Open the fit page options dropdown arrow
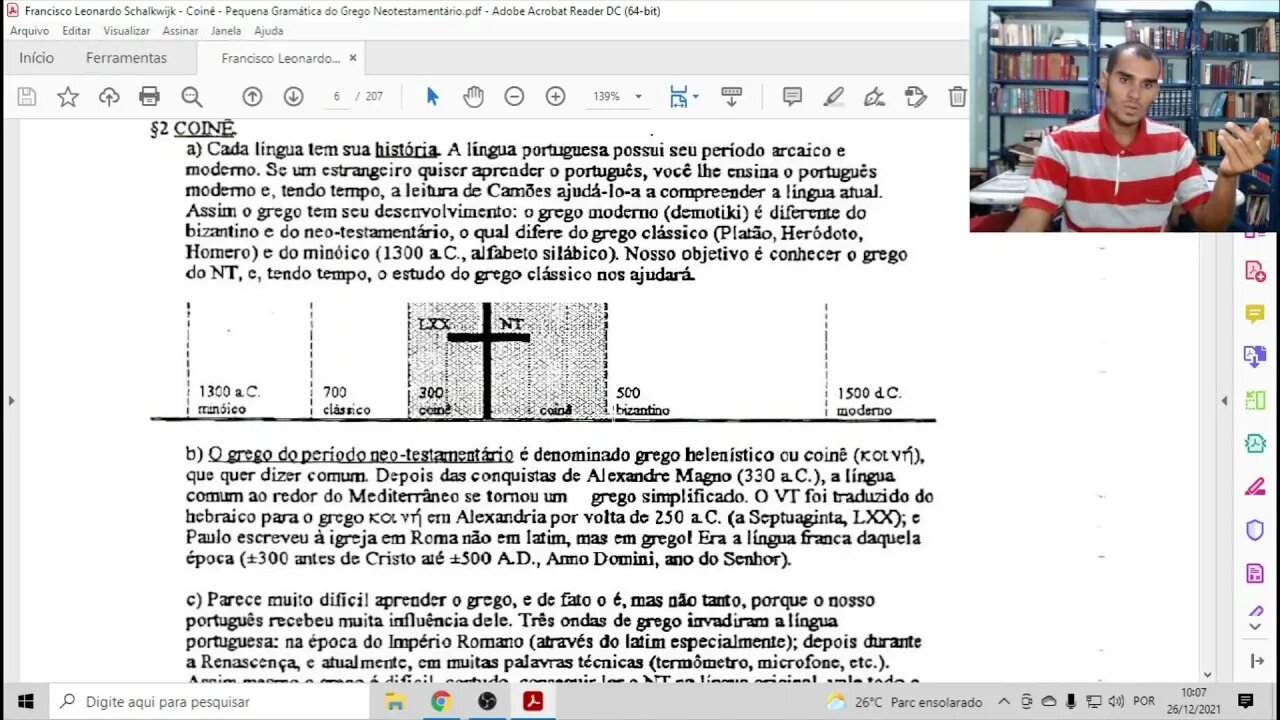This screenshot has height=720, width=1280. tap(696, 97)
